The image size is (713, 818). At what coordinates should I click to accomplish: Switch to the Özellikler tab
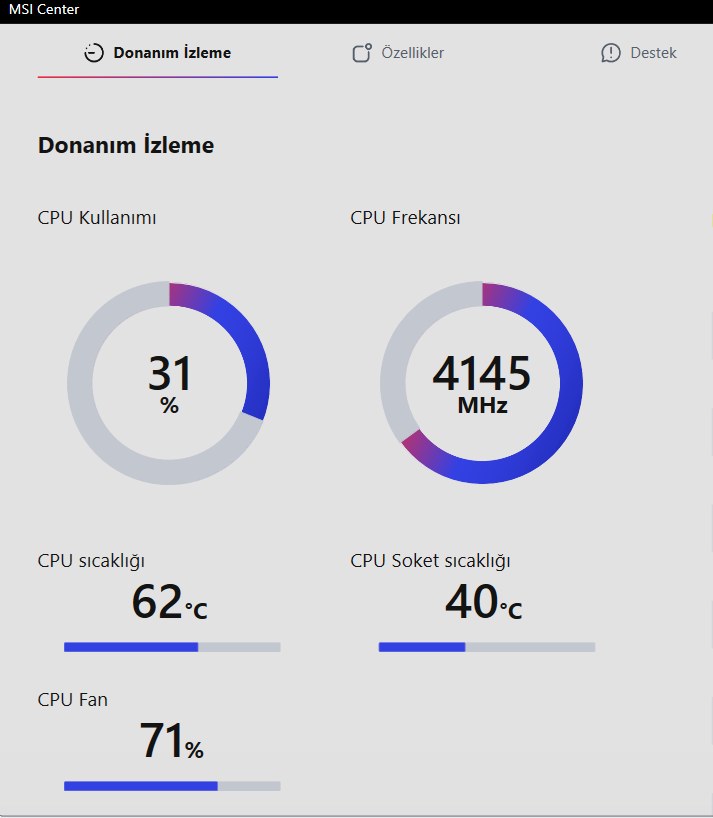[398, 53]
